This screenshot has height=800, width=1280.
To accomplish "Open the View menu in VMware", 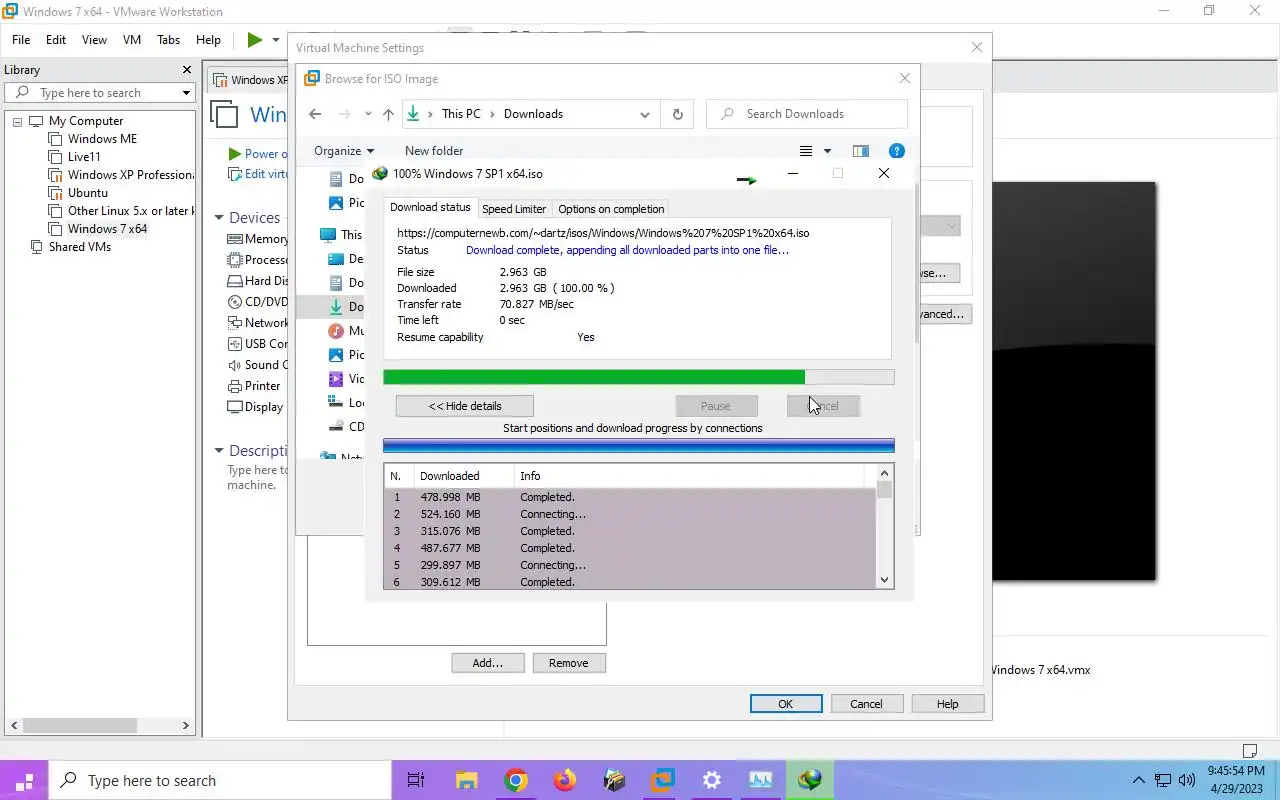I will (x=94, y=40).
